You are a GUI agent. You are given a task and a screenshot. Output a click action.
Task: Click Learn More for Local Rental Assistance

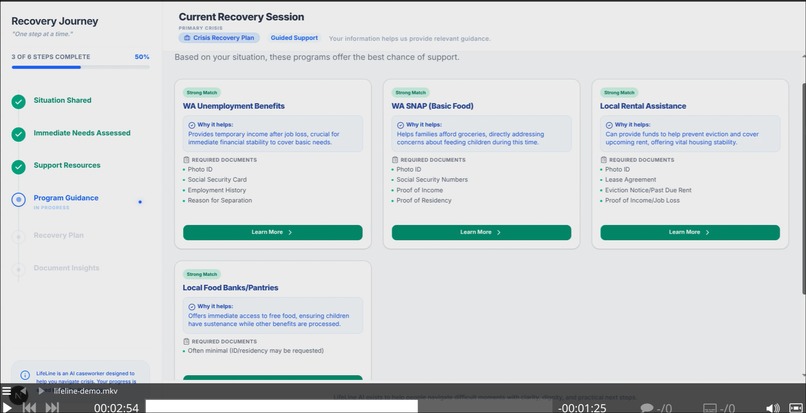[690, 232]
